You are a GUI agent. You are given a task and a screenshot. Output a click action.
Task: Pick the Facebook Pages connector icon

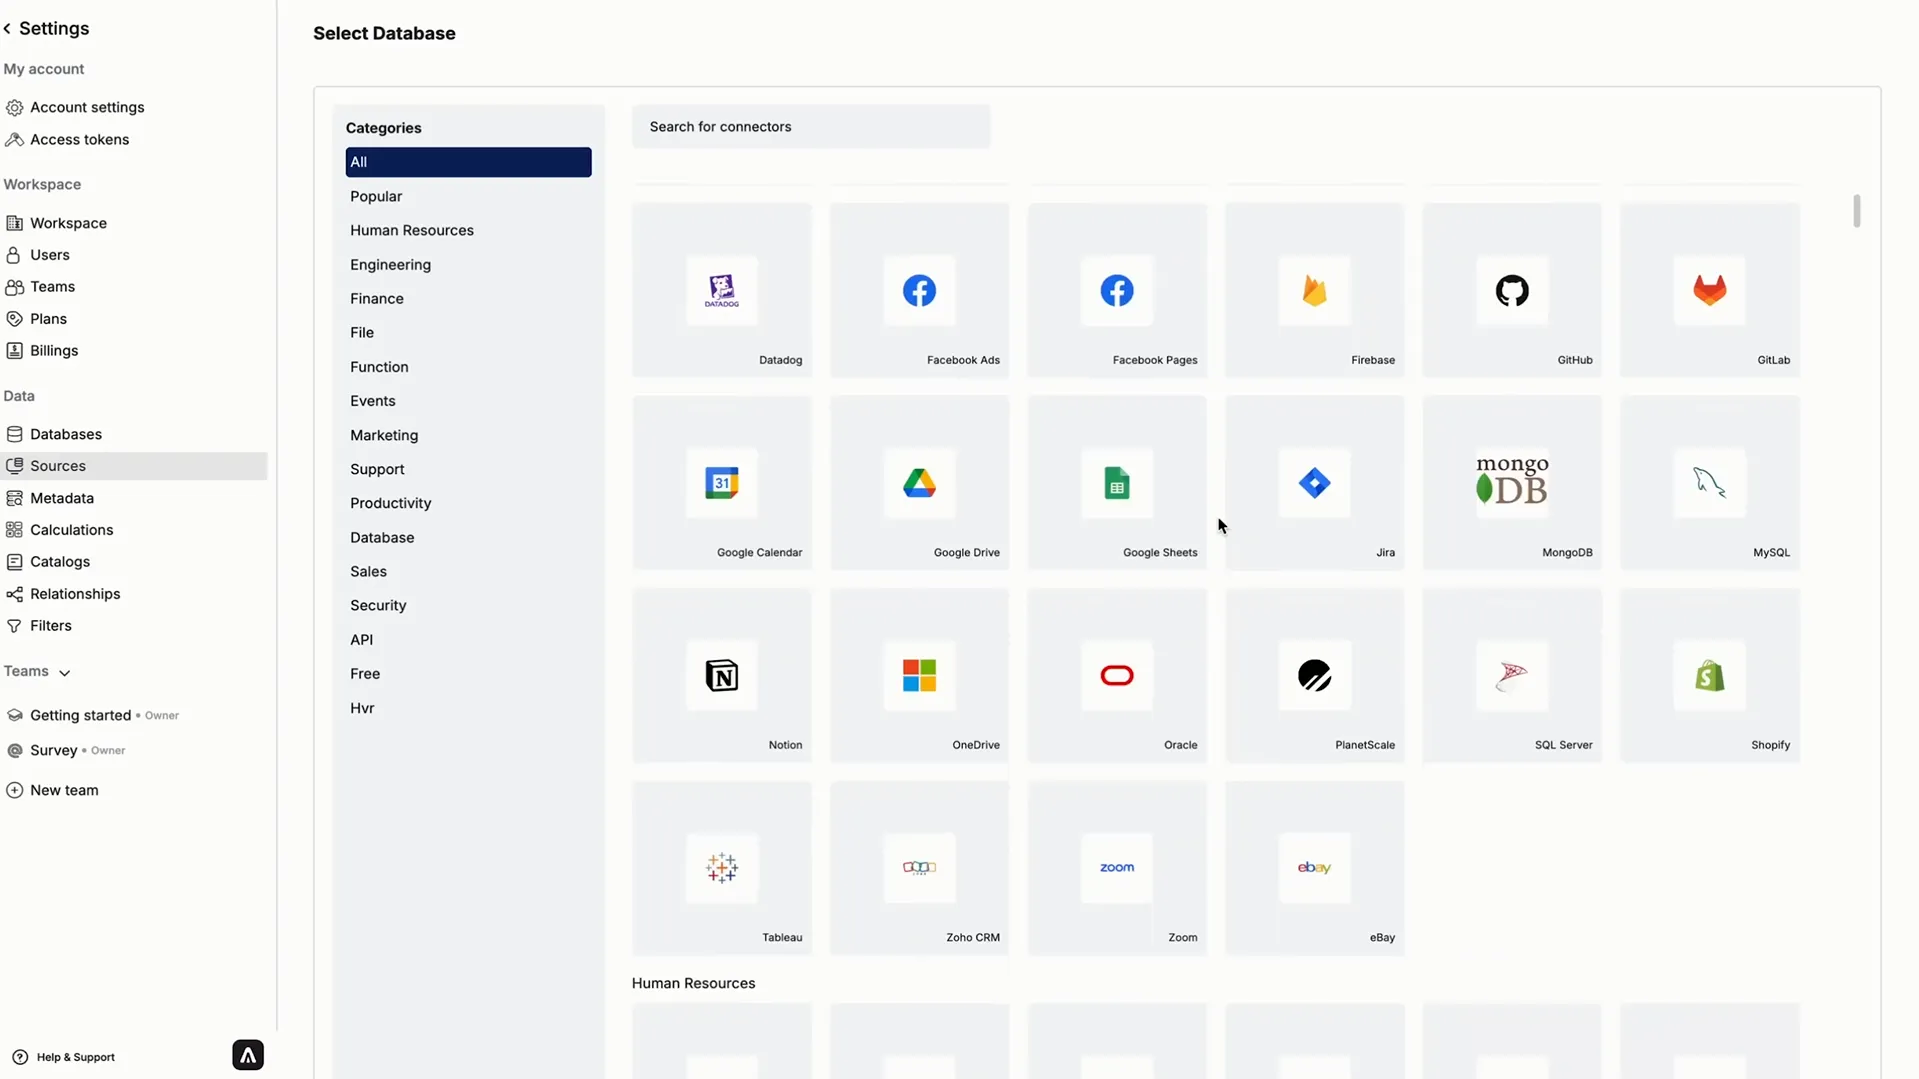click(x=1116, y=291)
